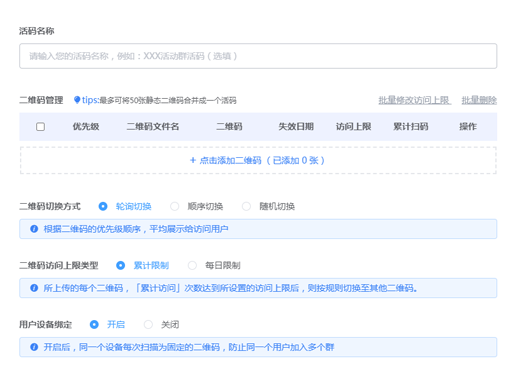Click info icon in 累计访问 description box
The image size is (520, 380).
34,288
